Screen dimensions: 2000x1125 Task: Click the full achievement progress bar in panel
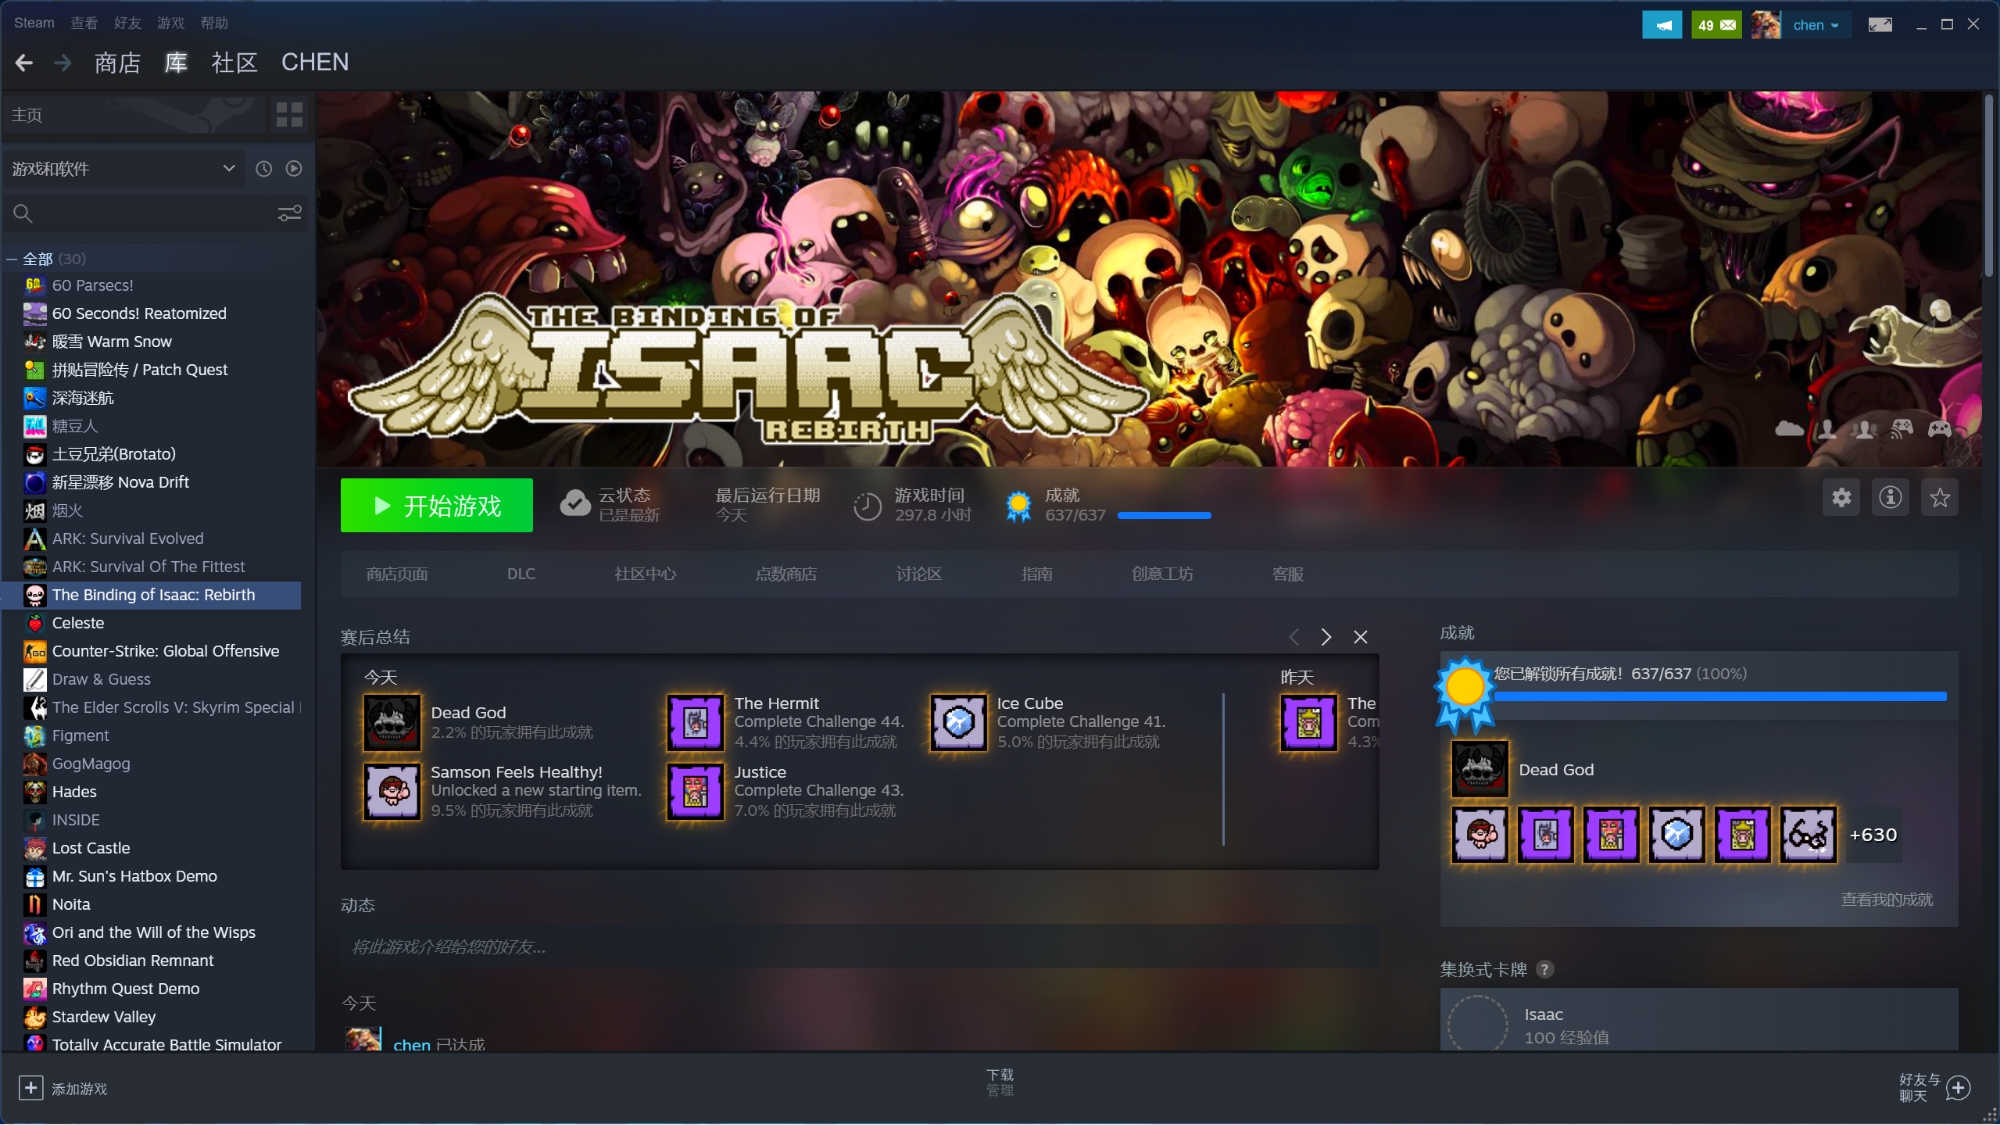(1720, 697)
